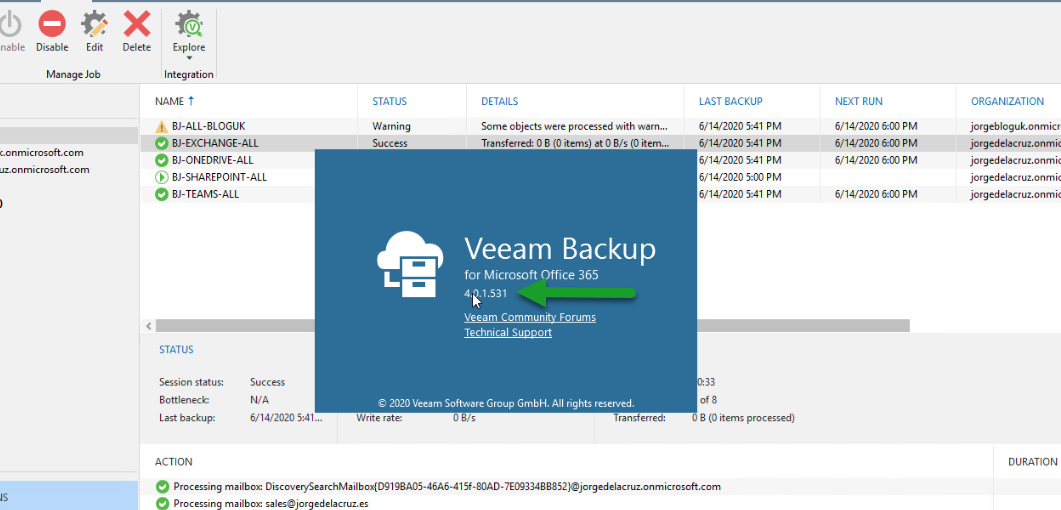Click the Session status Success value
Screen dimensions: 1061x510
pos(267,382)
